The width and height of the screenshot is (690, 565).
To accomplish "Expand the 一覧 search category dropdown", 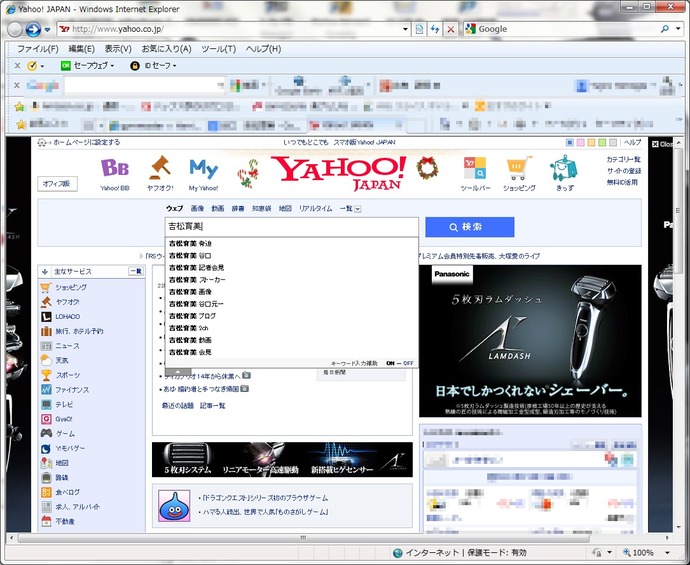I will [x=358, y=209].
